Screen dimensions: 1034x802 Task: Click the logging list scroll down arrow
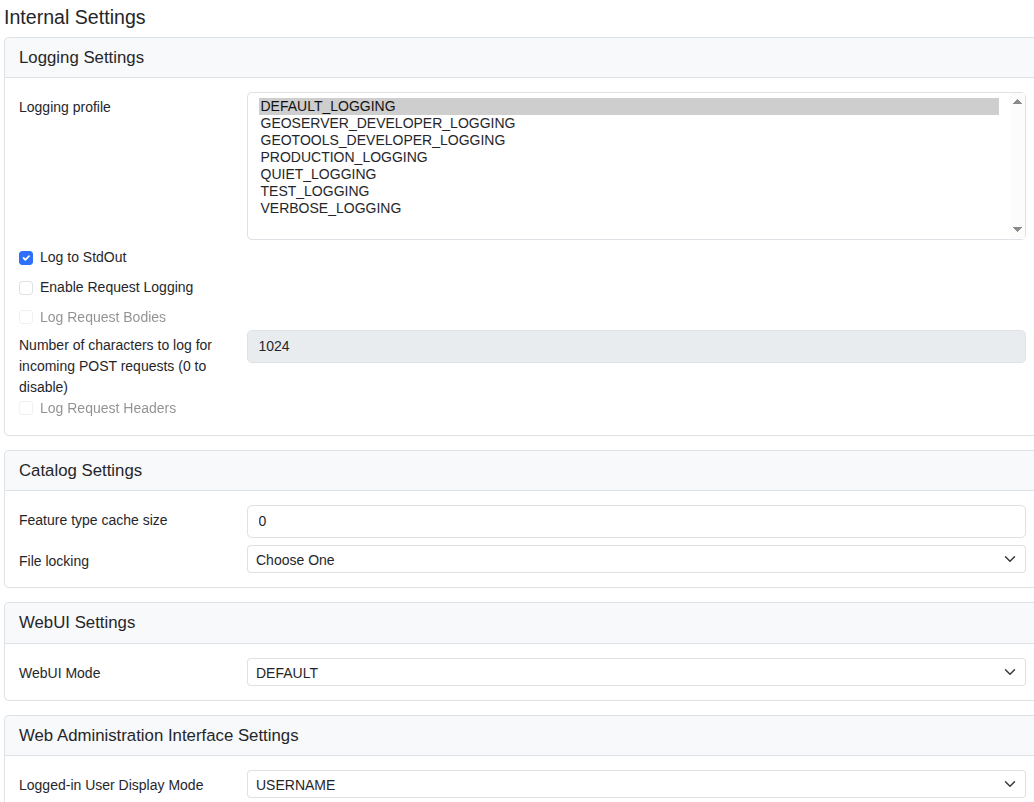pos(1017,230)
